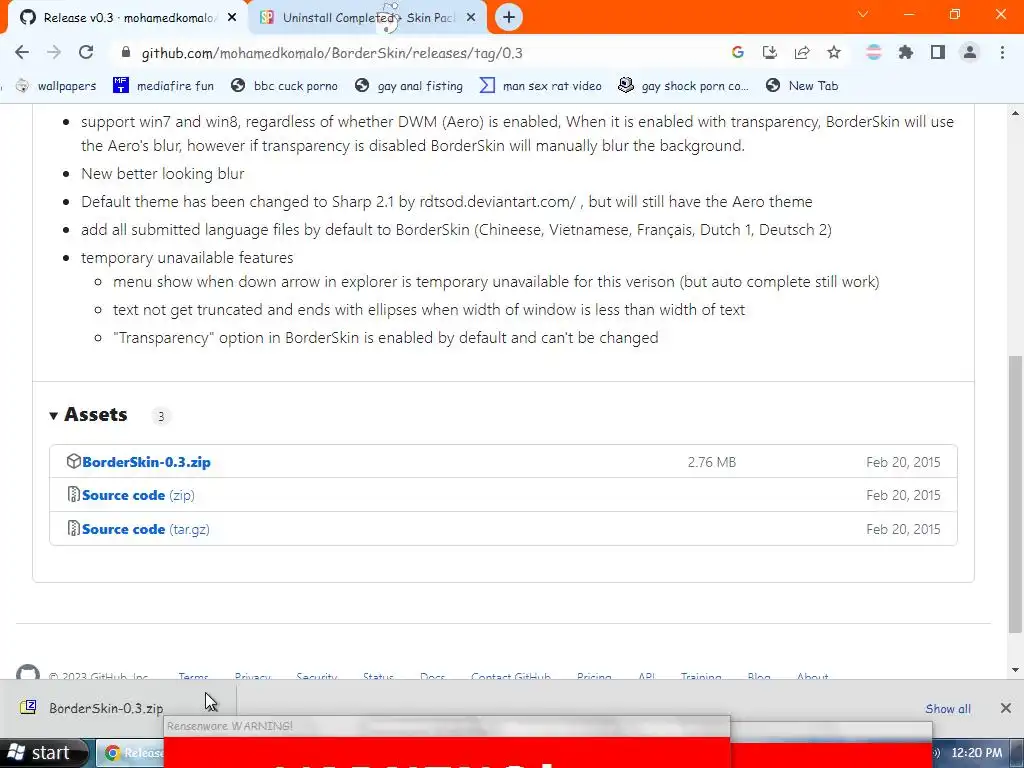This screenshot has width=1024, height=768.
Task: Switch to the Release v0.3 tab
Action: click(127, 18)
